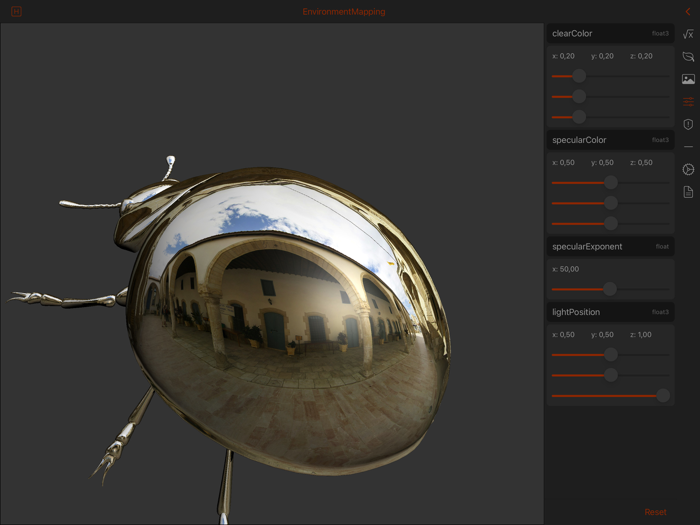Open the image textures panel
The image size is (700, 525).
coord(688,79)
